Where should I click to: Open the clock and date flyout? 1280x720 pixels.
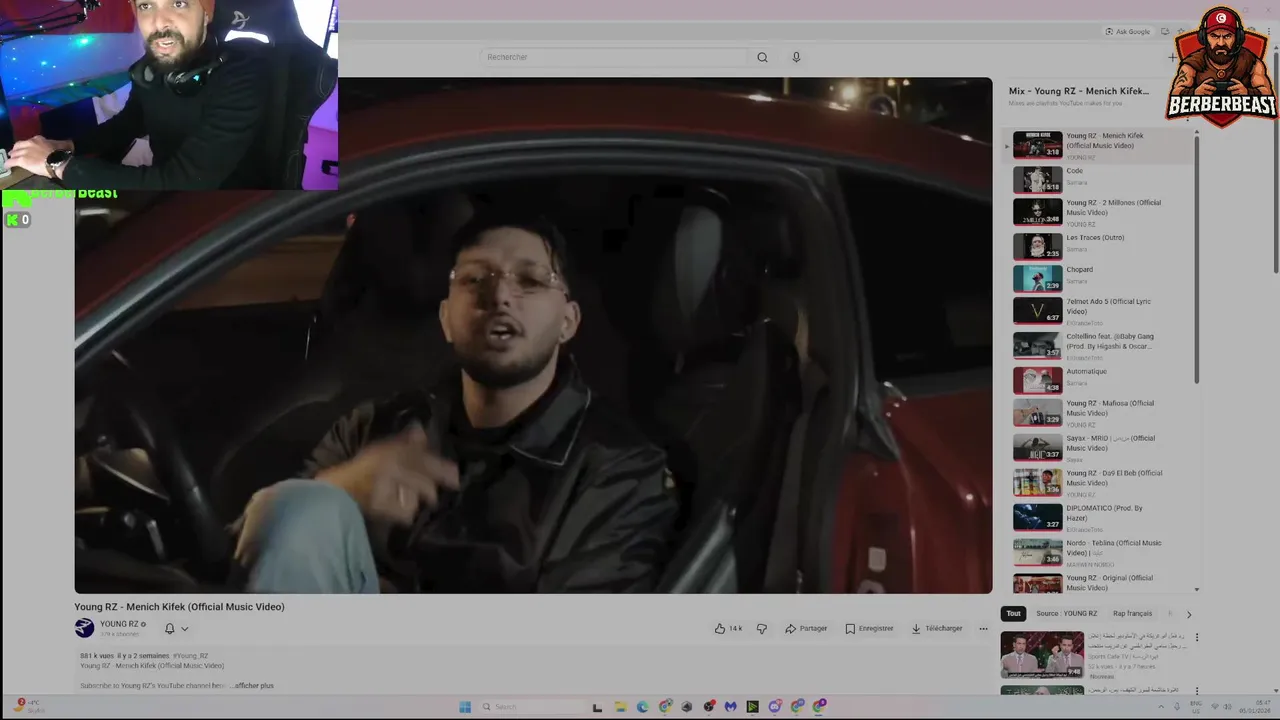[1255, 706]
